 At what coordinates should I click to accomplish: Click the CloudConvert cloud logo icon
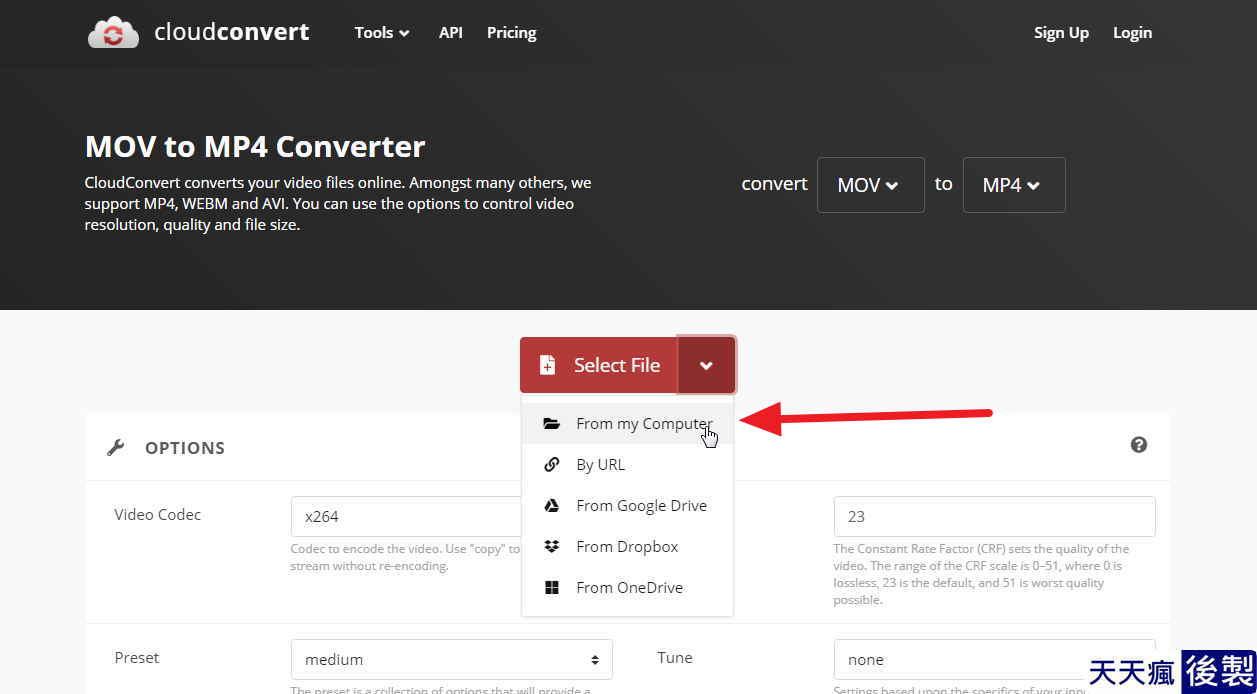pos(113,32)
